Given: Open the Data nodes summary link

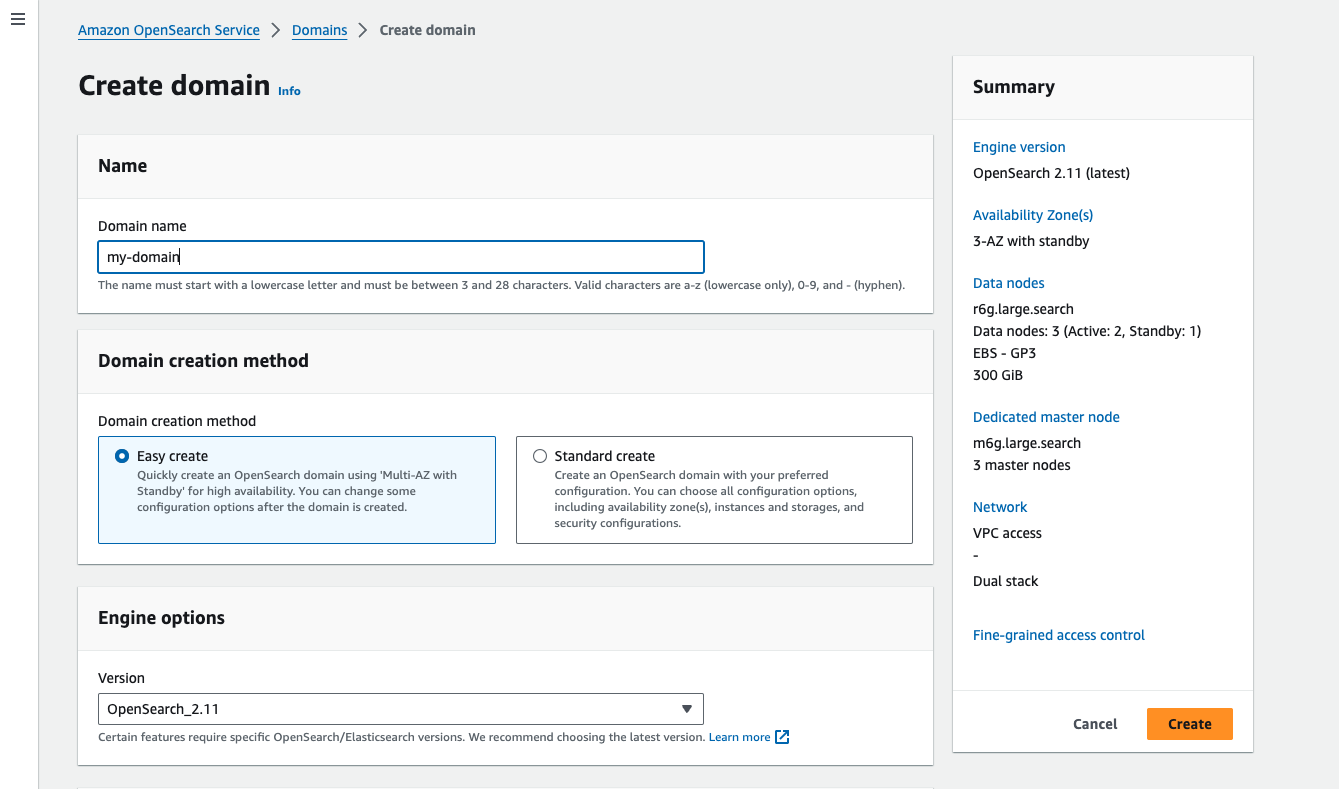Looking at the screenshot, I should pos(1008,282).
